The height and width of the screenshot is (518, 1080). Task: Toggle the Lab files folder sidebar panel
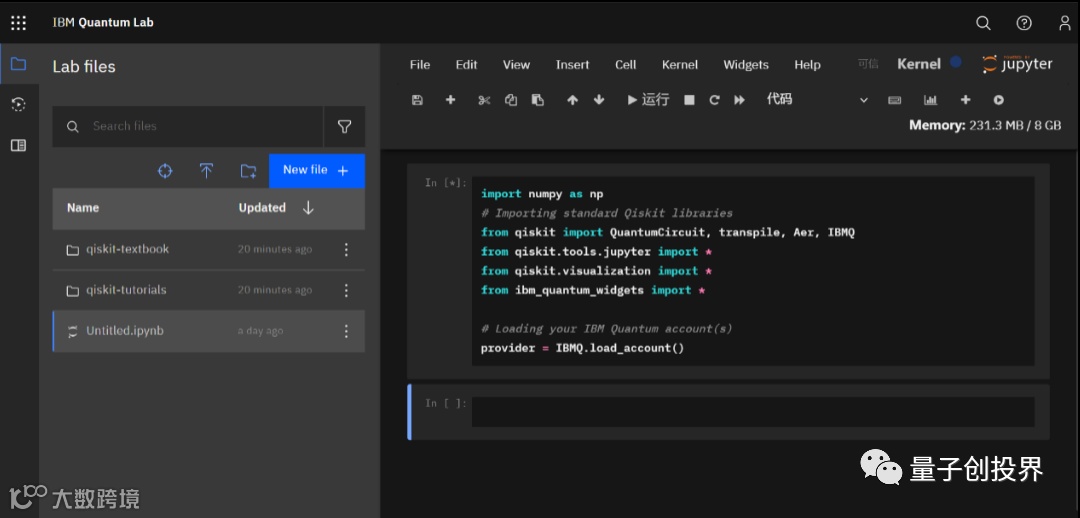(18, 65)
